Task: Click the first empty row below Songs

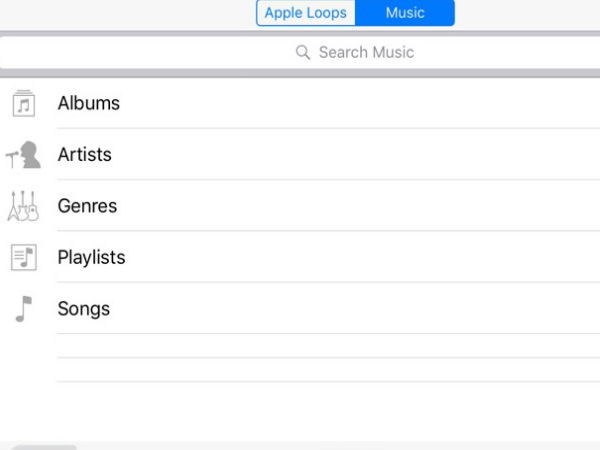Action: 300,346
